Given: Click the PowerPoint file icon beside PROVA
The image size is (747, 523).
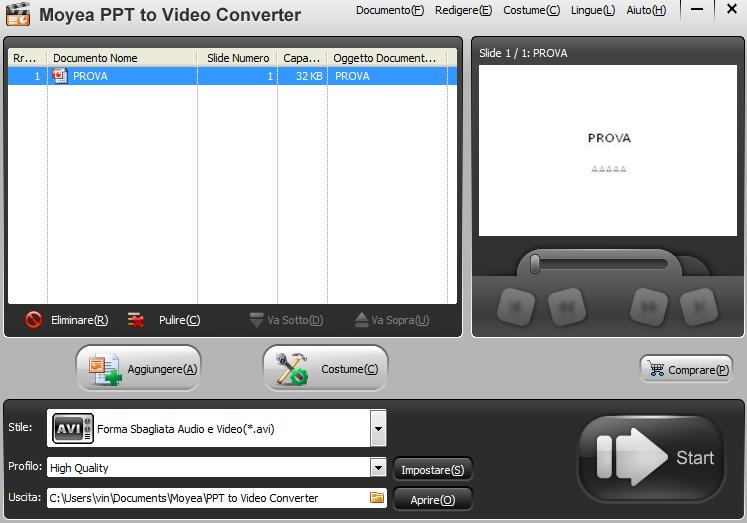Looking at the screenshot, I should point(60,76).
